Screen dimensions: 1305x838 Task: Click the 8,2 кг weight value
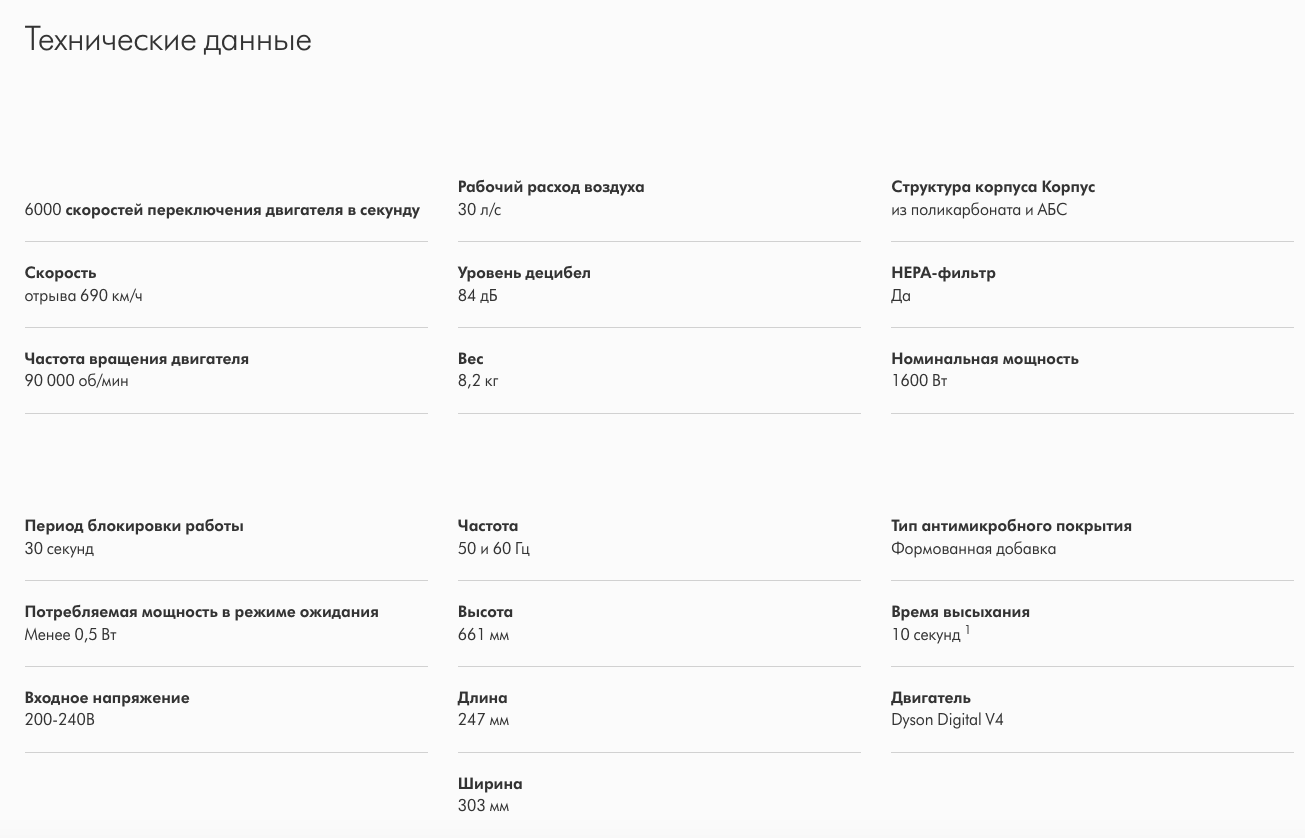[478, 381]
